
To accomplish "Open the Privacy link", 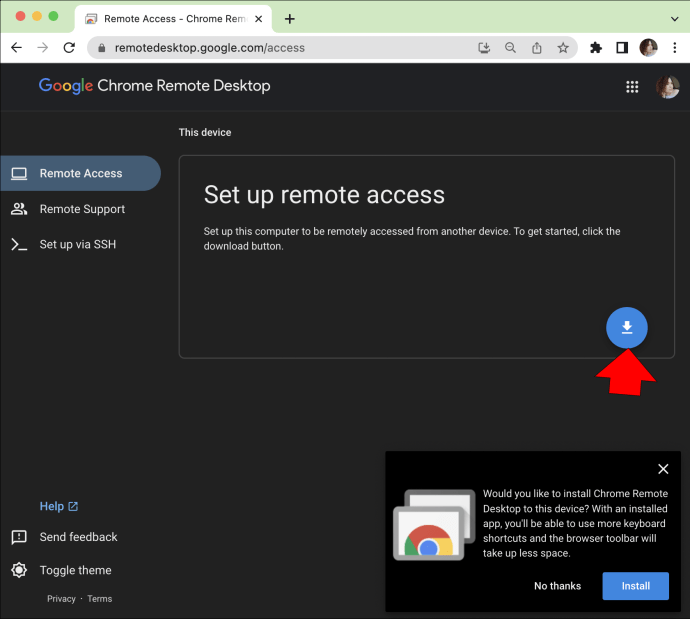I will pos(62,599).
